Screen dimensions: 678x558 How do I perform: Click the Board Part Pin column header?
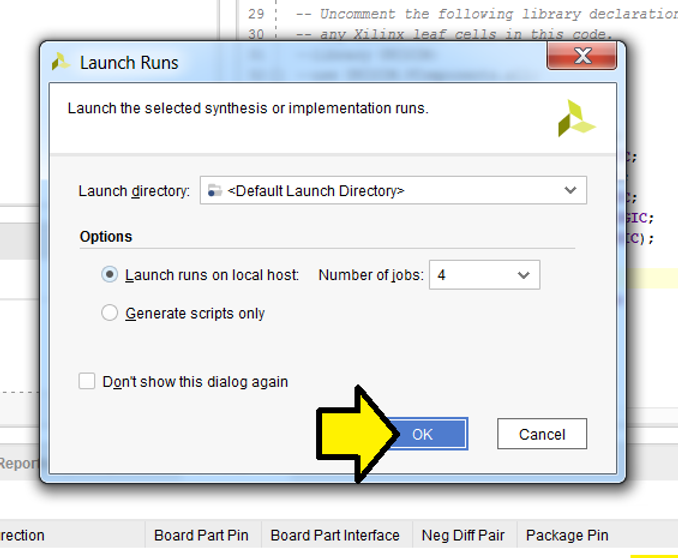(x=201, y=535)
